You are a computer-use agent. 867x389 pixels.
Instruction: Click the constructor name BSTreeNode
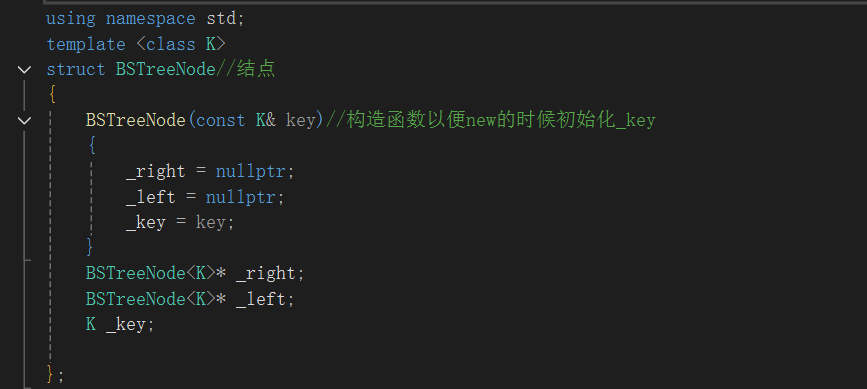pos(135,120)
